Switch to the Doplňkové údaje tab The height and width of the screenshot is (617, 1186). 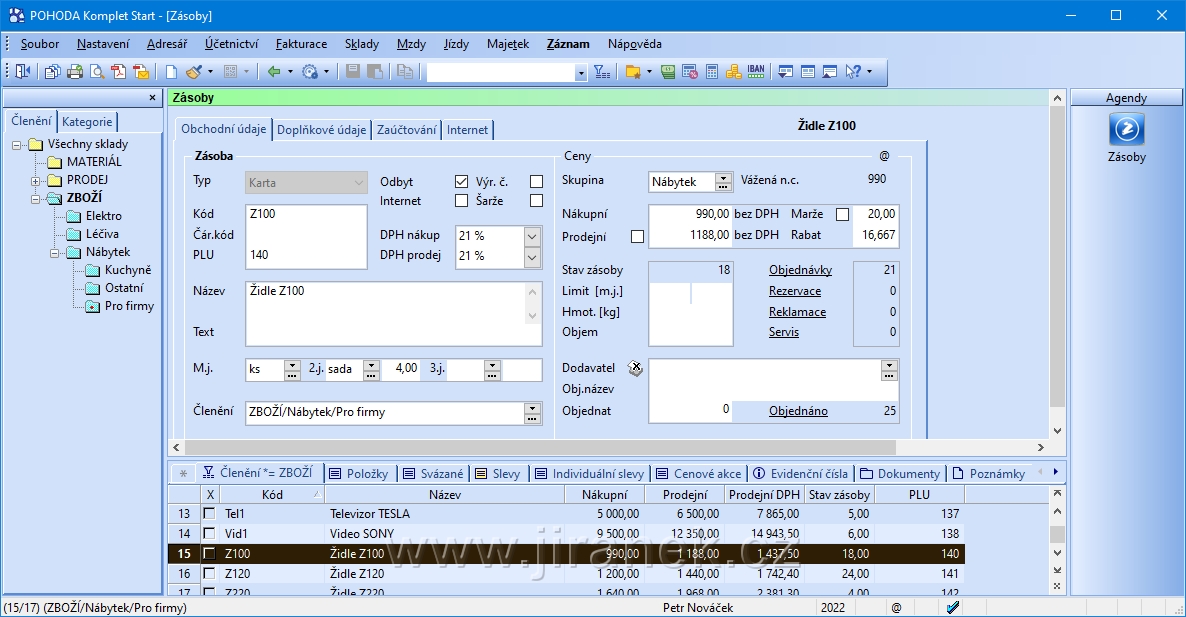coord(321,130)
